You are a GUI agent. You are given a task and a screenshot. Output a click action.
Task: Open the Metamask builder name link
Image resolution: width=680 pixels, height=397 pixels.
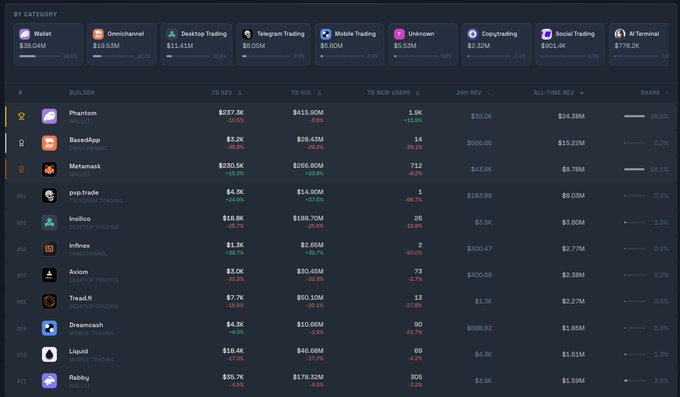pos(85,166)
